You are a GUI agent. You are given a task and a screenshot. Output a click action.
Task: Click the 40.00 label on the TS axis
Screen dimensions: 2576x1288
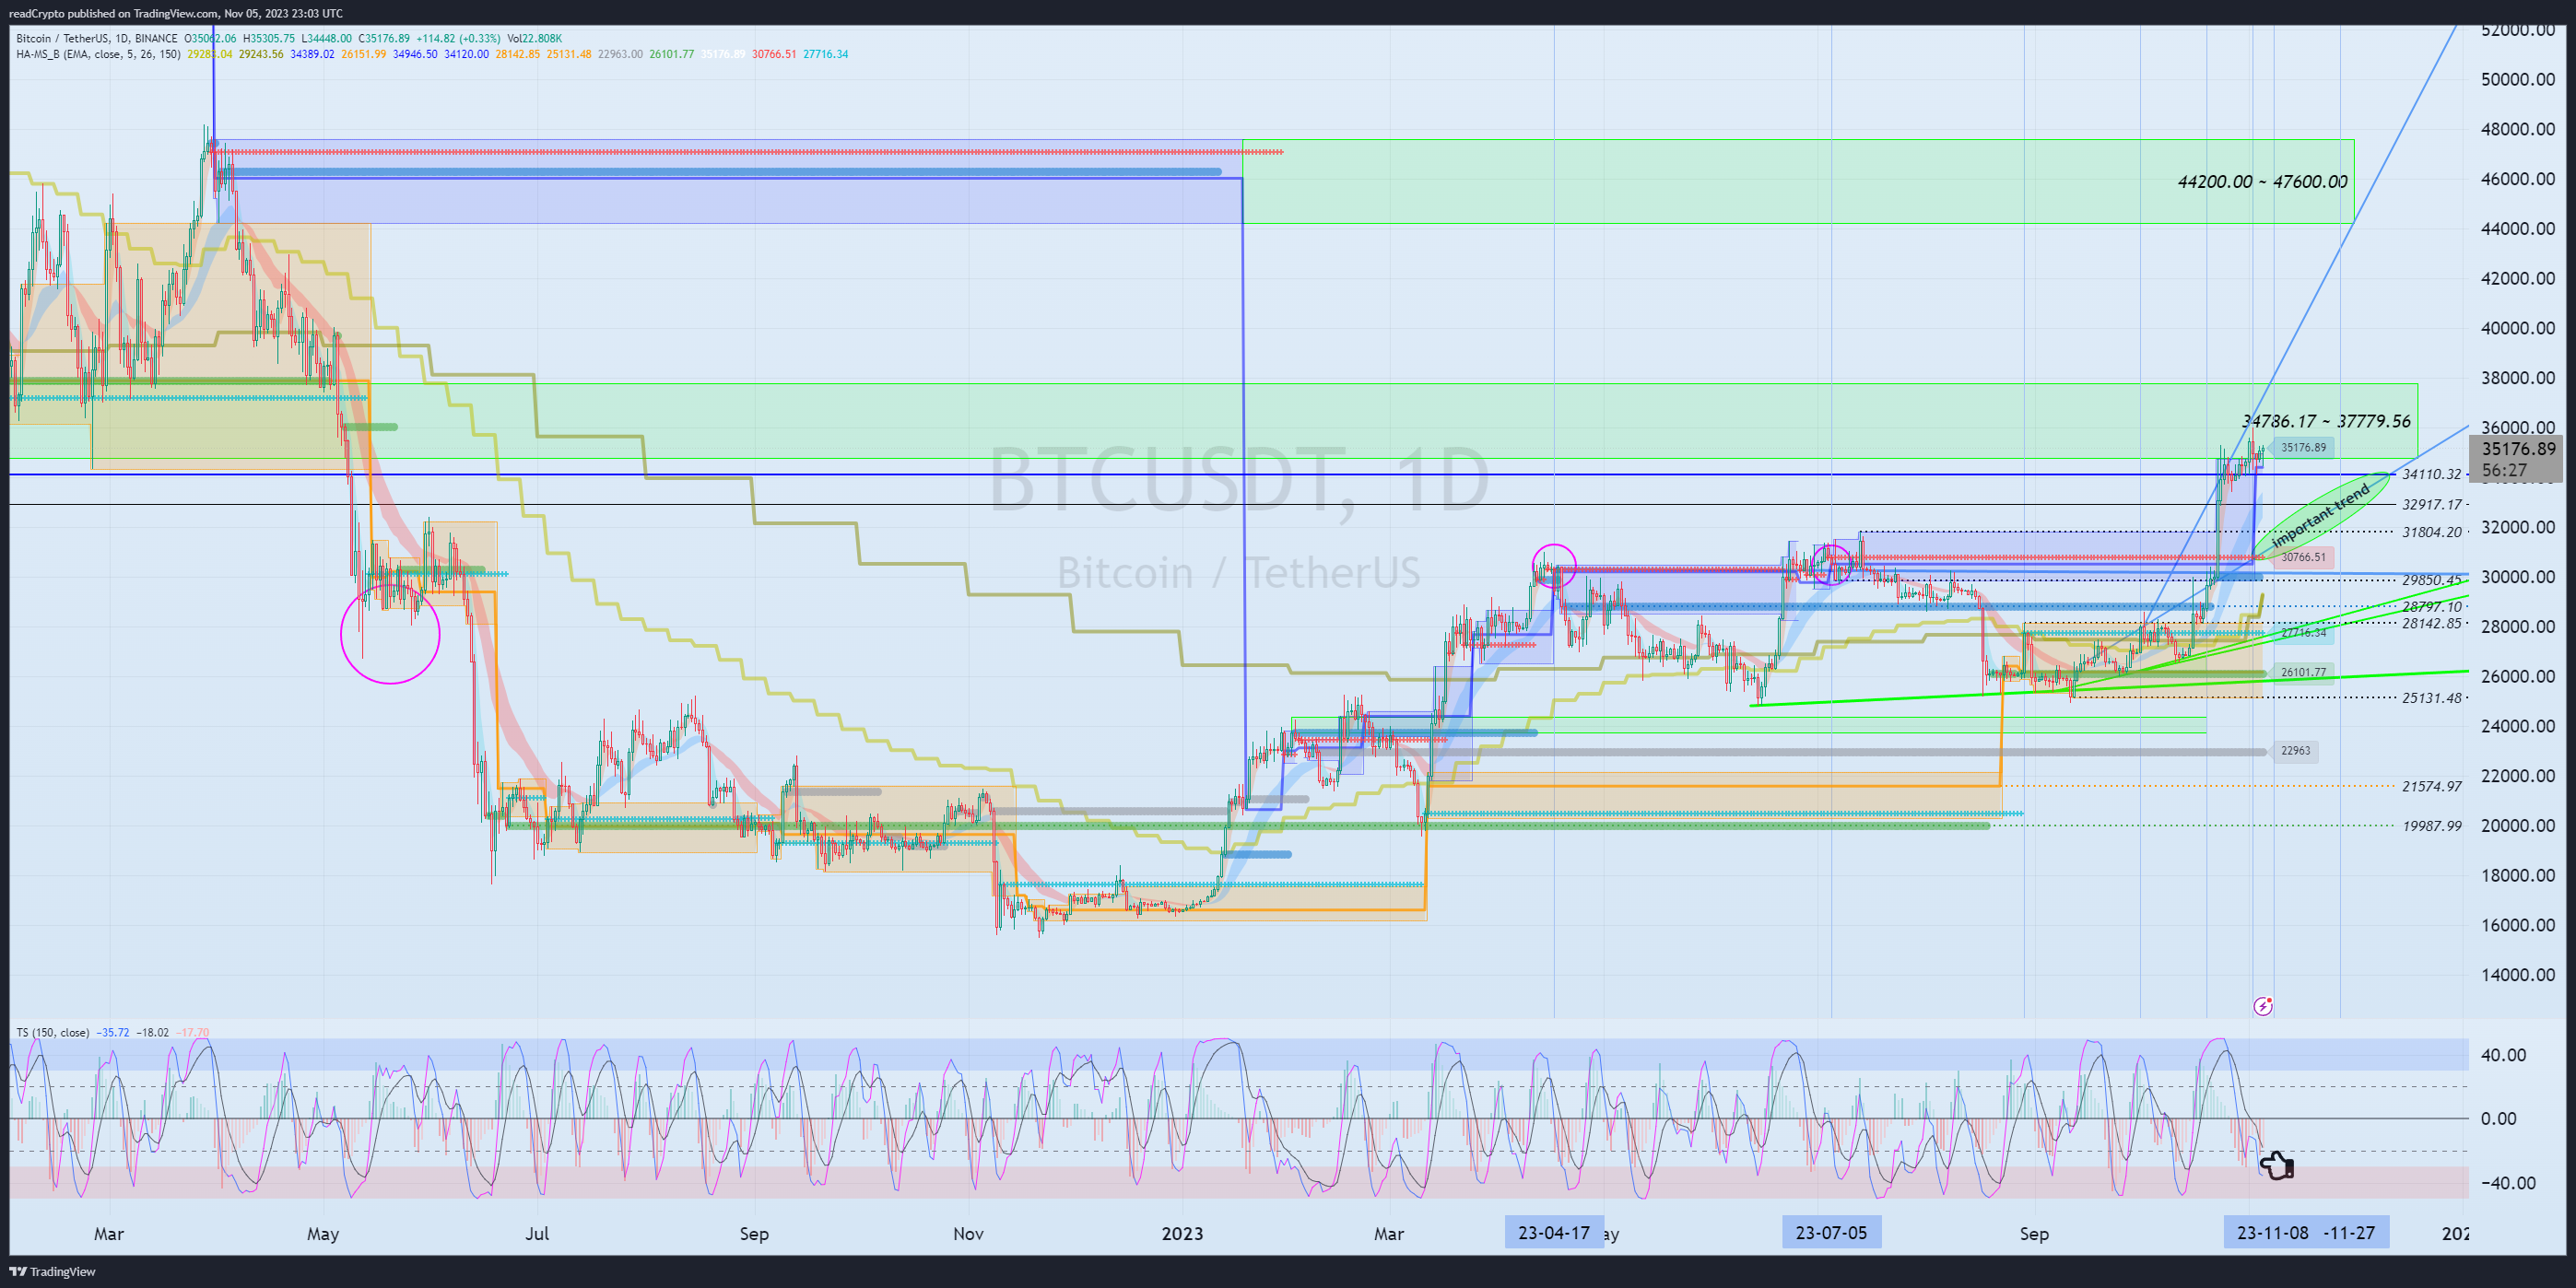(2504, 1055)
